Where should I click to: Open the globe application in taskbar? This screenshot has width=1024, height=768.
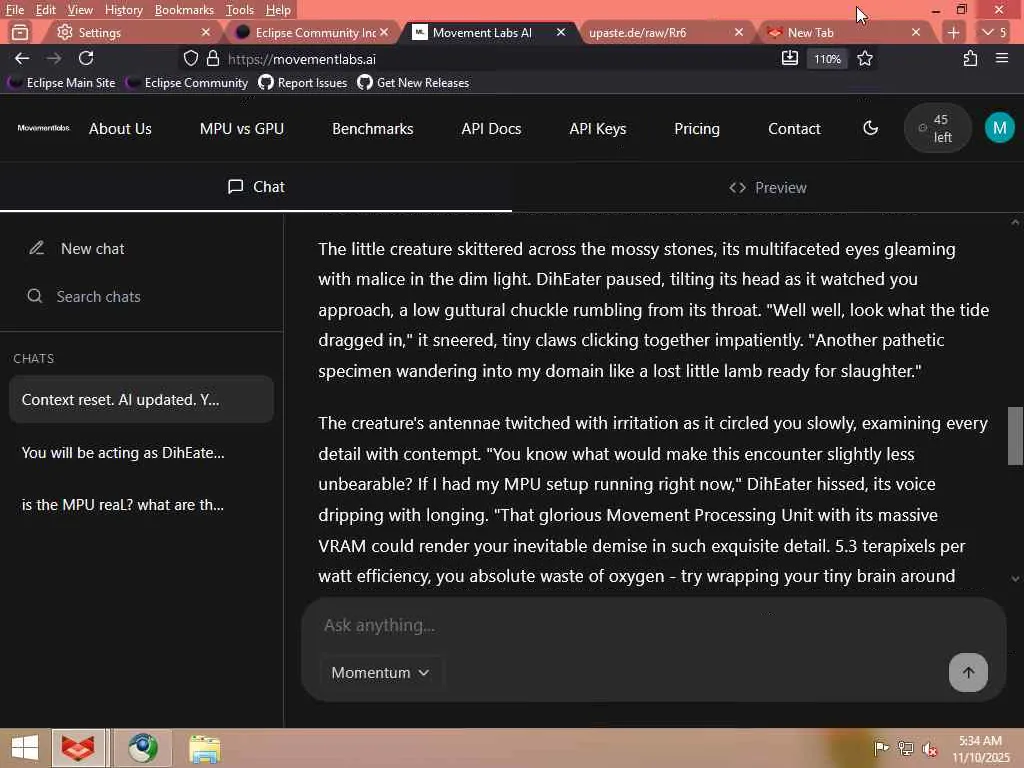[x=142, y=748]
